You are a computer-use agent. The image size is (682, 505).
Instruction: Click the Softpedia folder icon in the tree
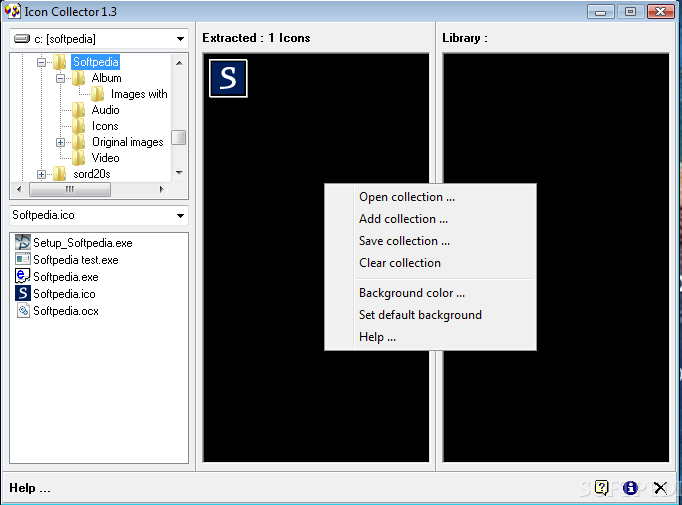point(60,62)
